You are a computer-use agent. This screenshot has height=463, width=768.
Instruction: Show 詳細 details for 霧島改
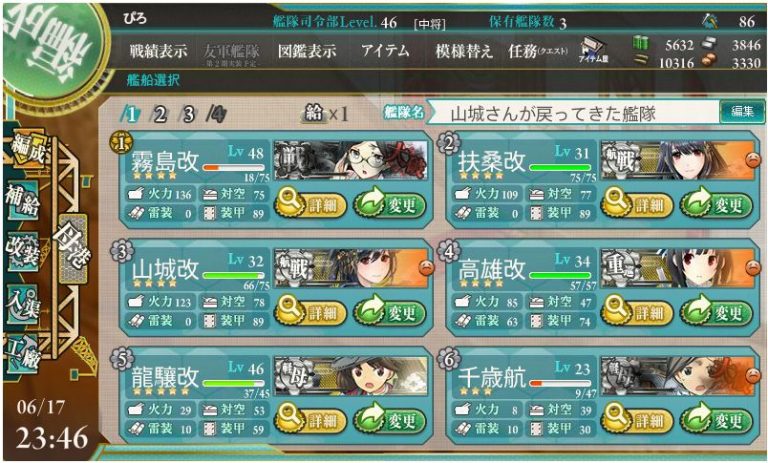coord(311,204)
